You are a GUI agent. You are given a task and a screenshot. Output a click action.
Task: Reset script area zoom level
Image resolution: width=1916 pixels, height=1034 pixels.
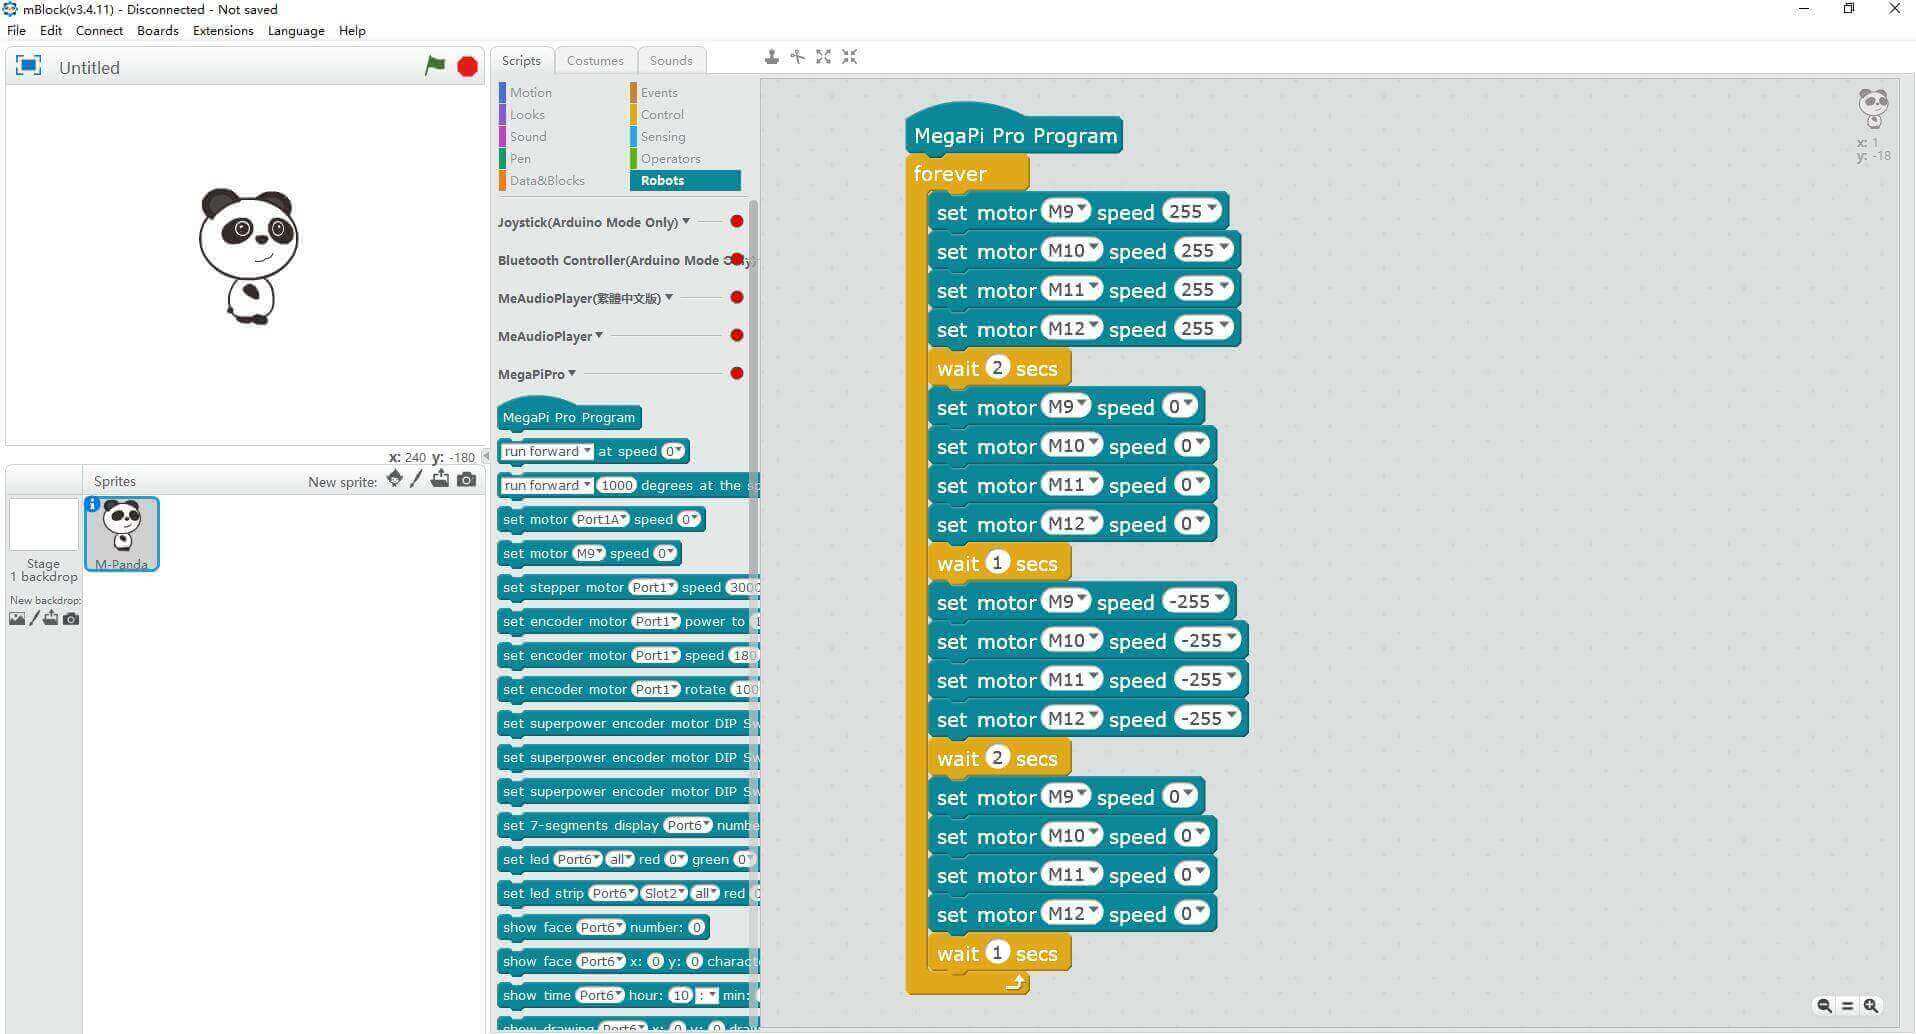click(x=1848, y=1006)
